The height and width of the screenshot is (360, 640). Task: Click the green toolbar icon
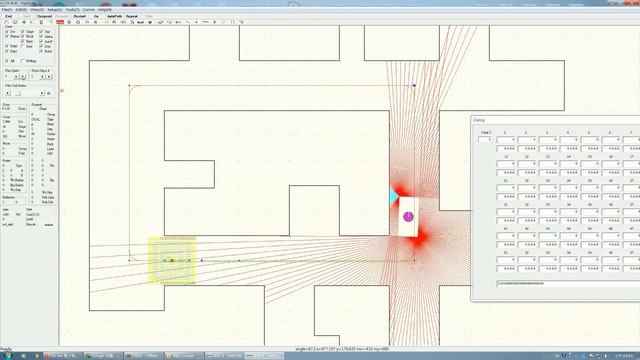pyautogui.click(x=32, y=22)
